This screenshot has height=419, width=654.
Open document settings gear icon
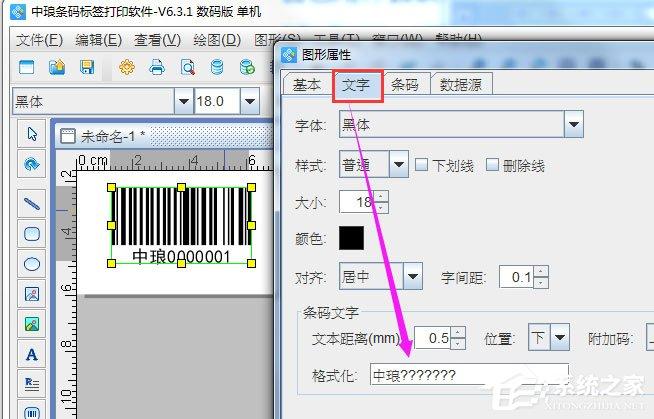tap(127, 68)
